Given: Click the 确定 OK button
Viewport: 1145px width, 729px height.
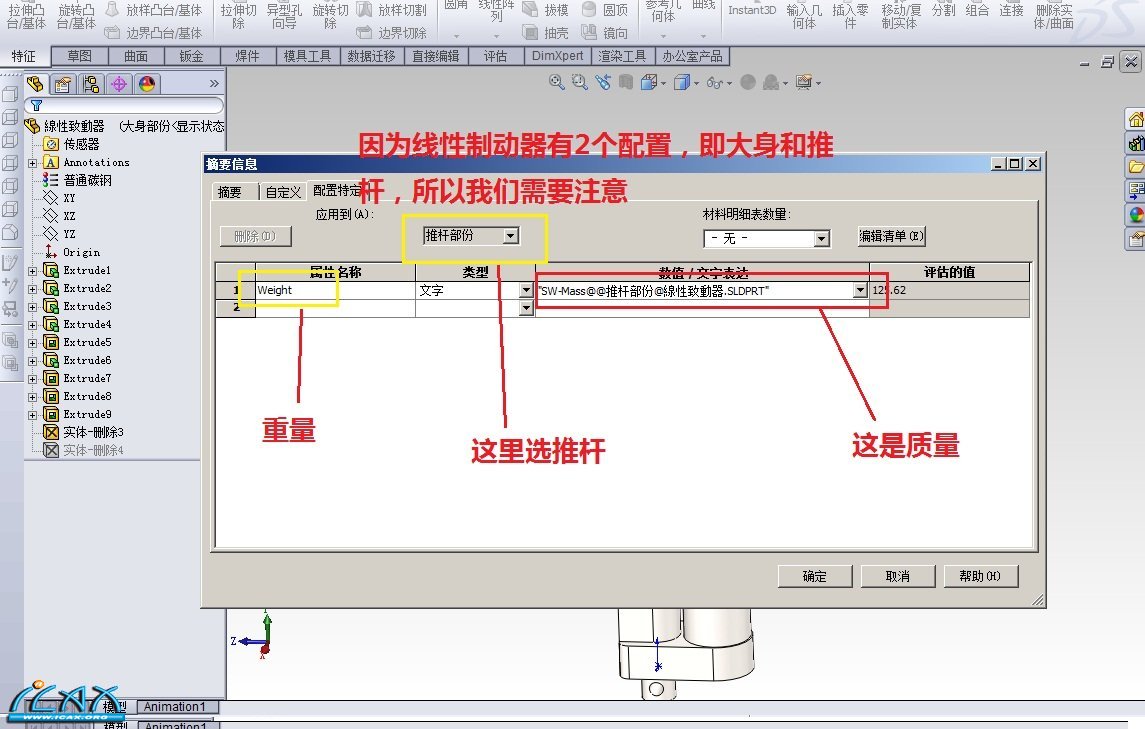Looking at the screenshot, I should click(x=815, y=576).
